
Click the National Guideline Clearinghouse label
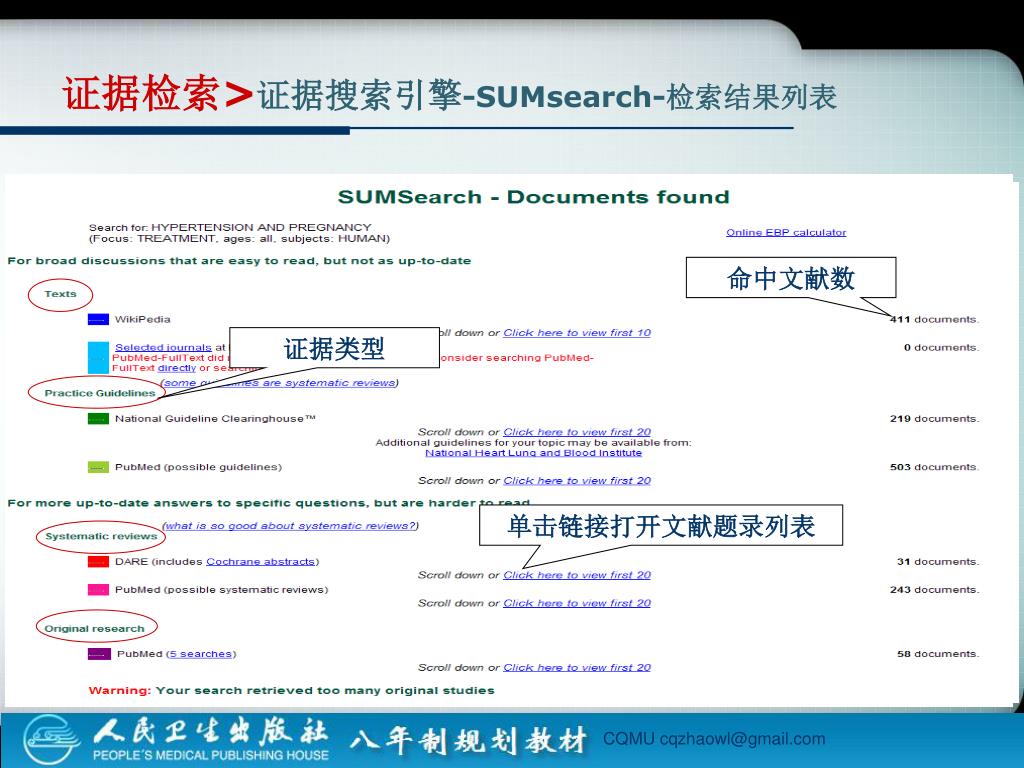[x=215, y=419]
